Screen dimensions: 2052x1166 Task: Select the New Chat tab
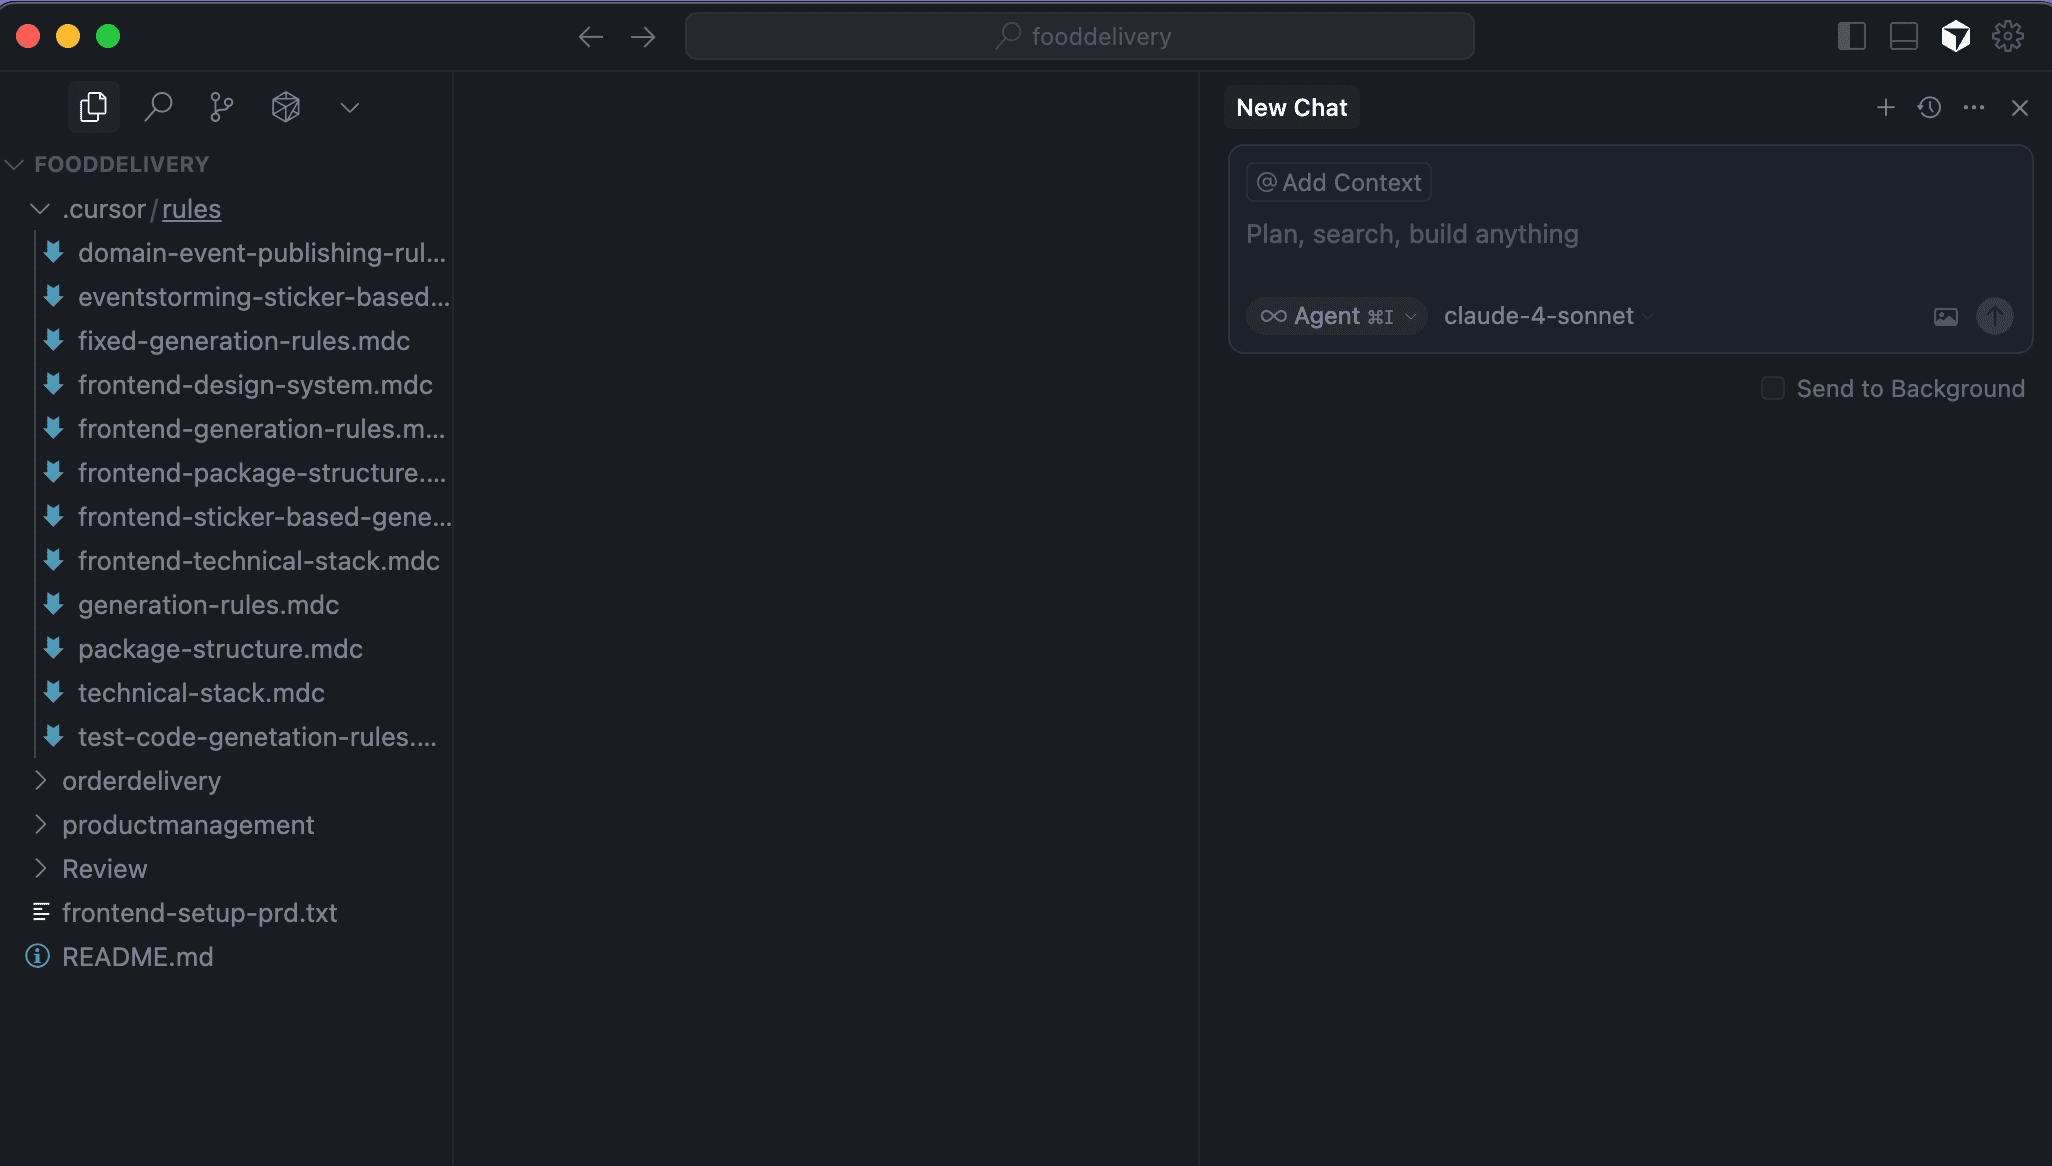(1291, 107)
